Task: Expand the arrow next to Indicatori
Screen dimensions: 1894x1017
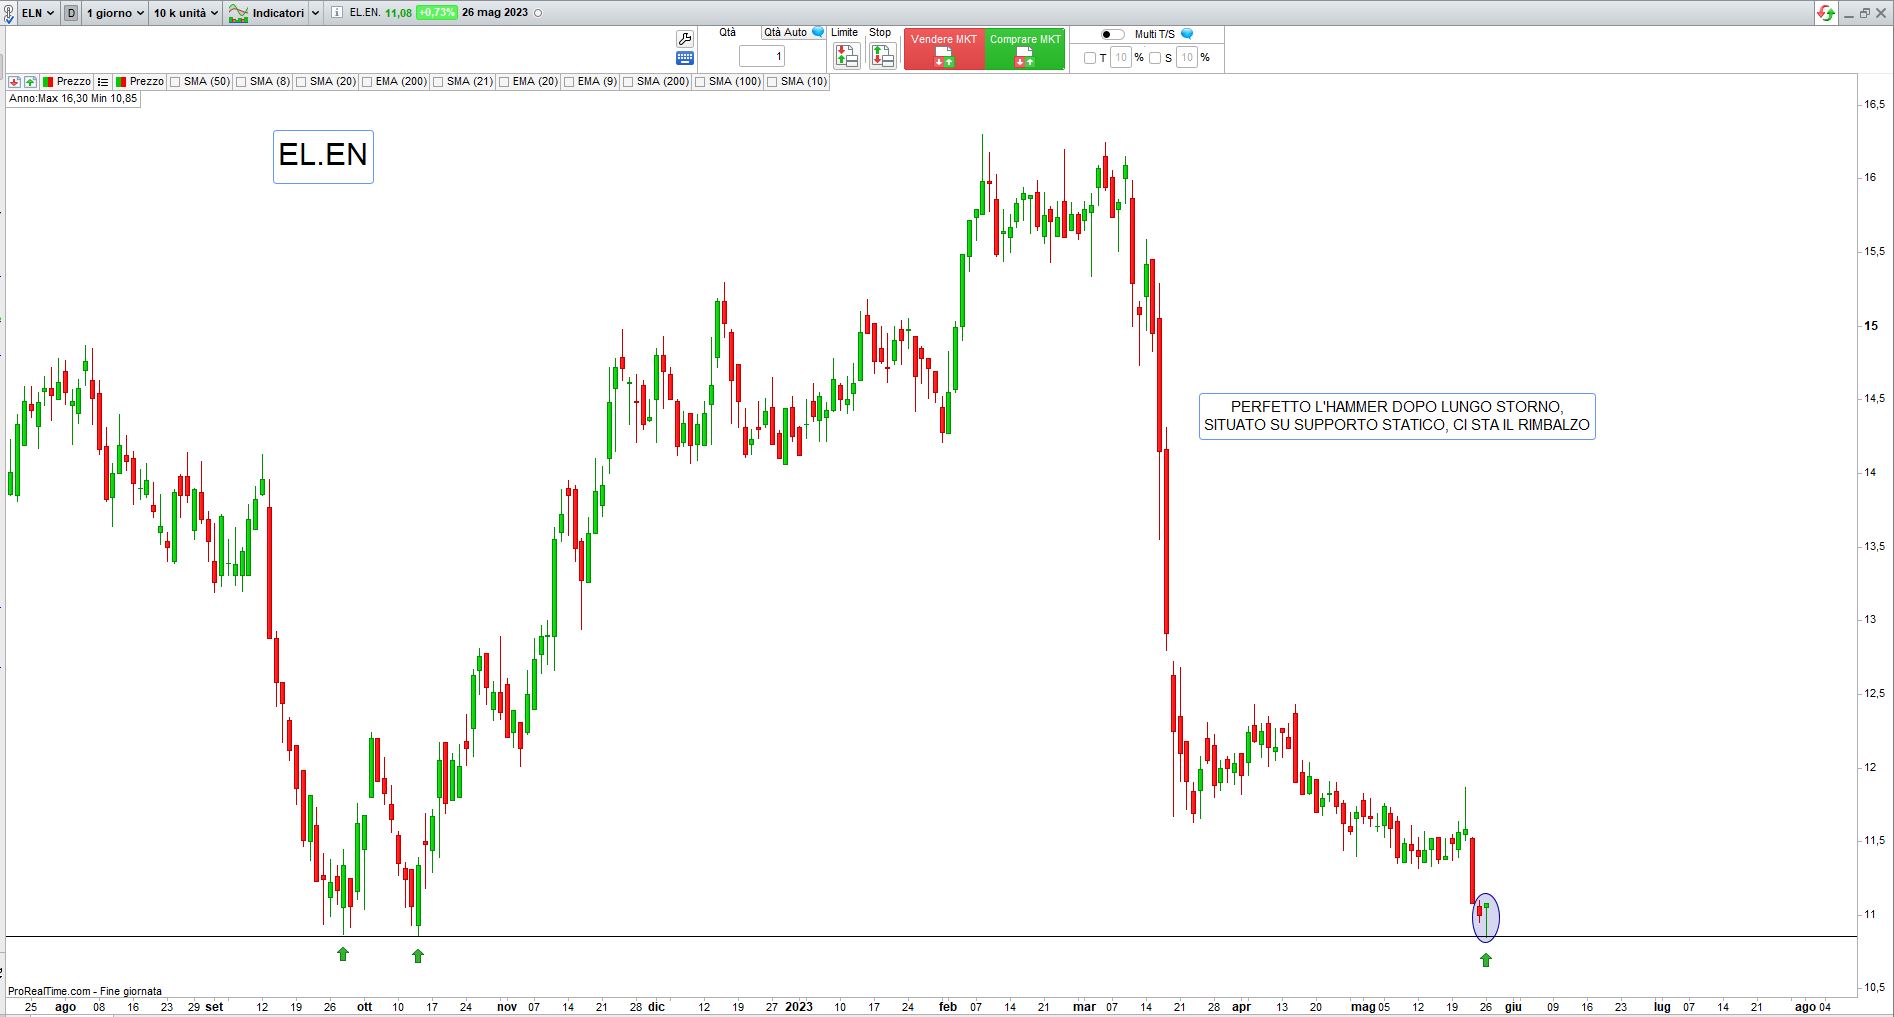Action: (315, 13)
